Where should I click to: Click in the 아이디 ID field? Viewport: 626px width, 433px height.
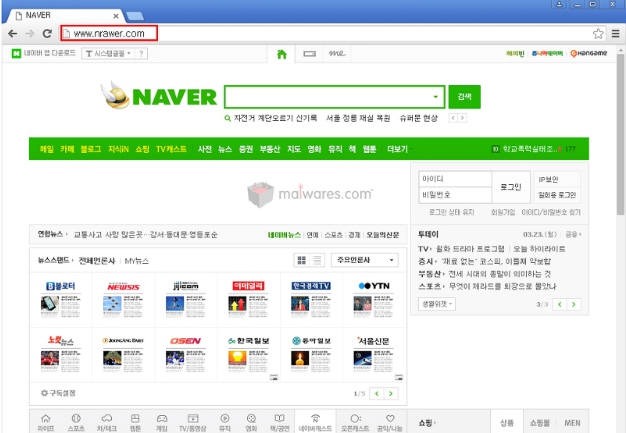tap(455, 179)
